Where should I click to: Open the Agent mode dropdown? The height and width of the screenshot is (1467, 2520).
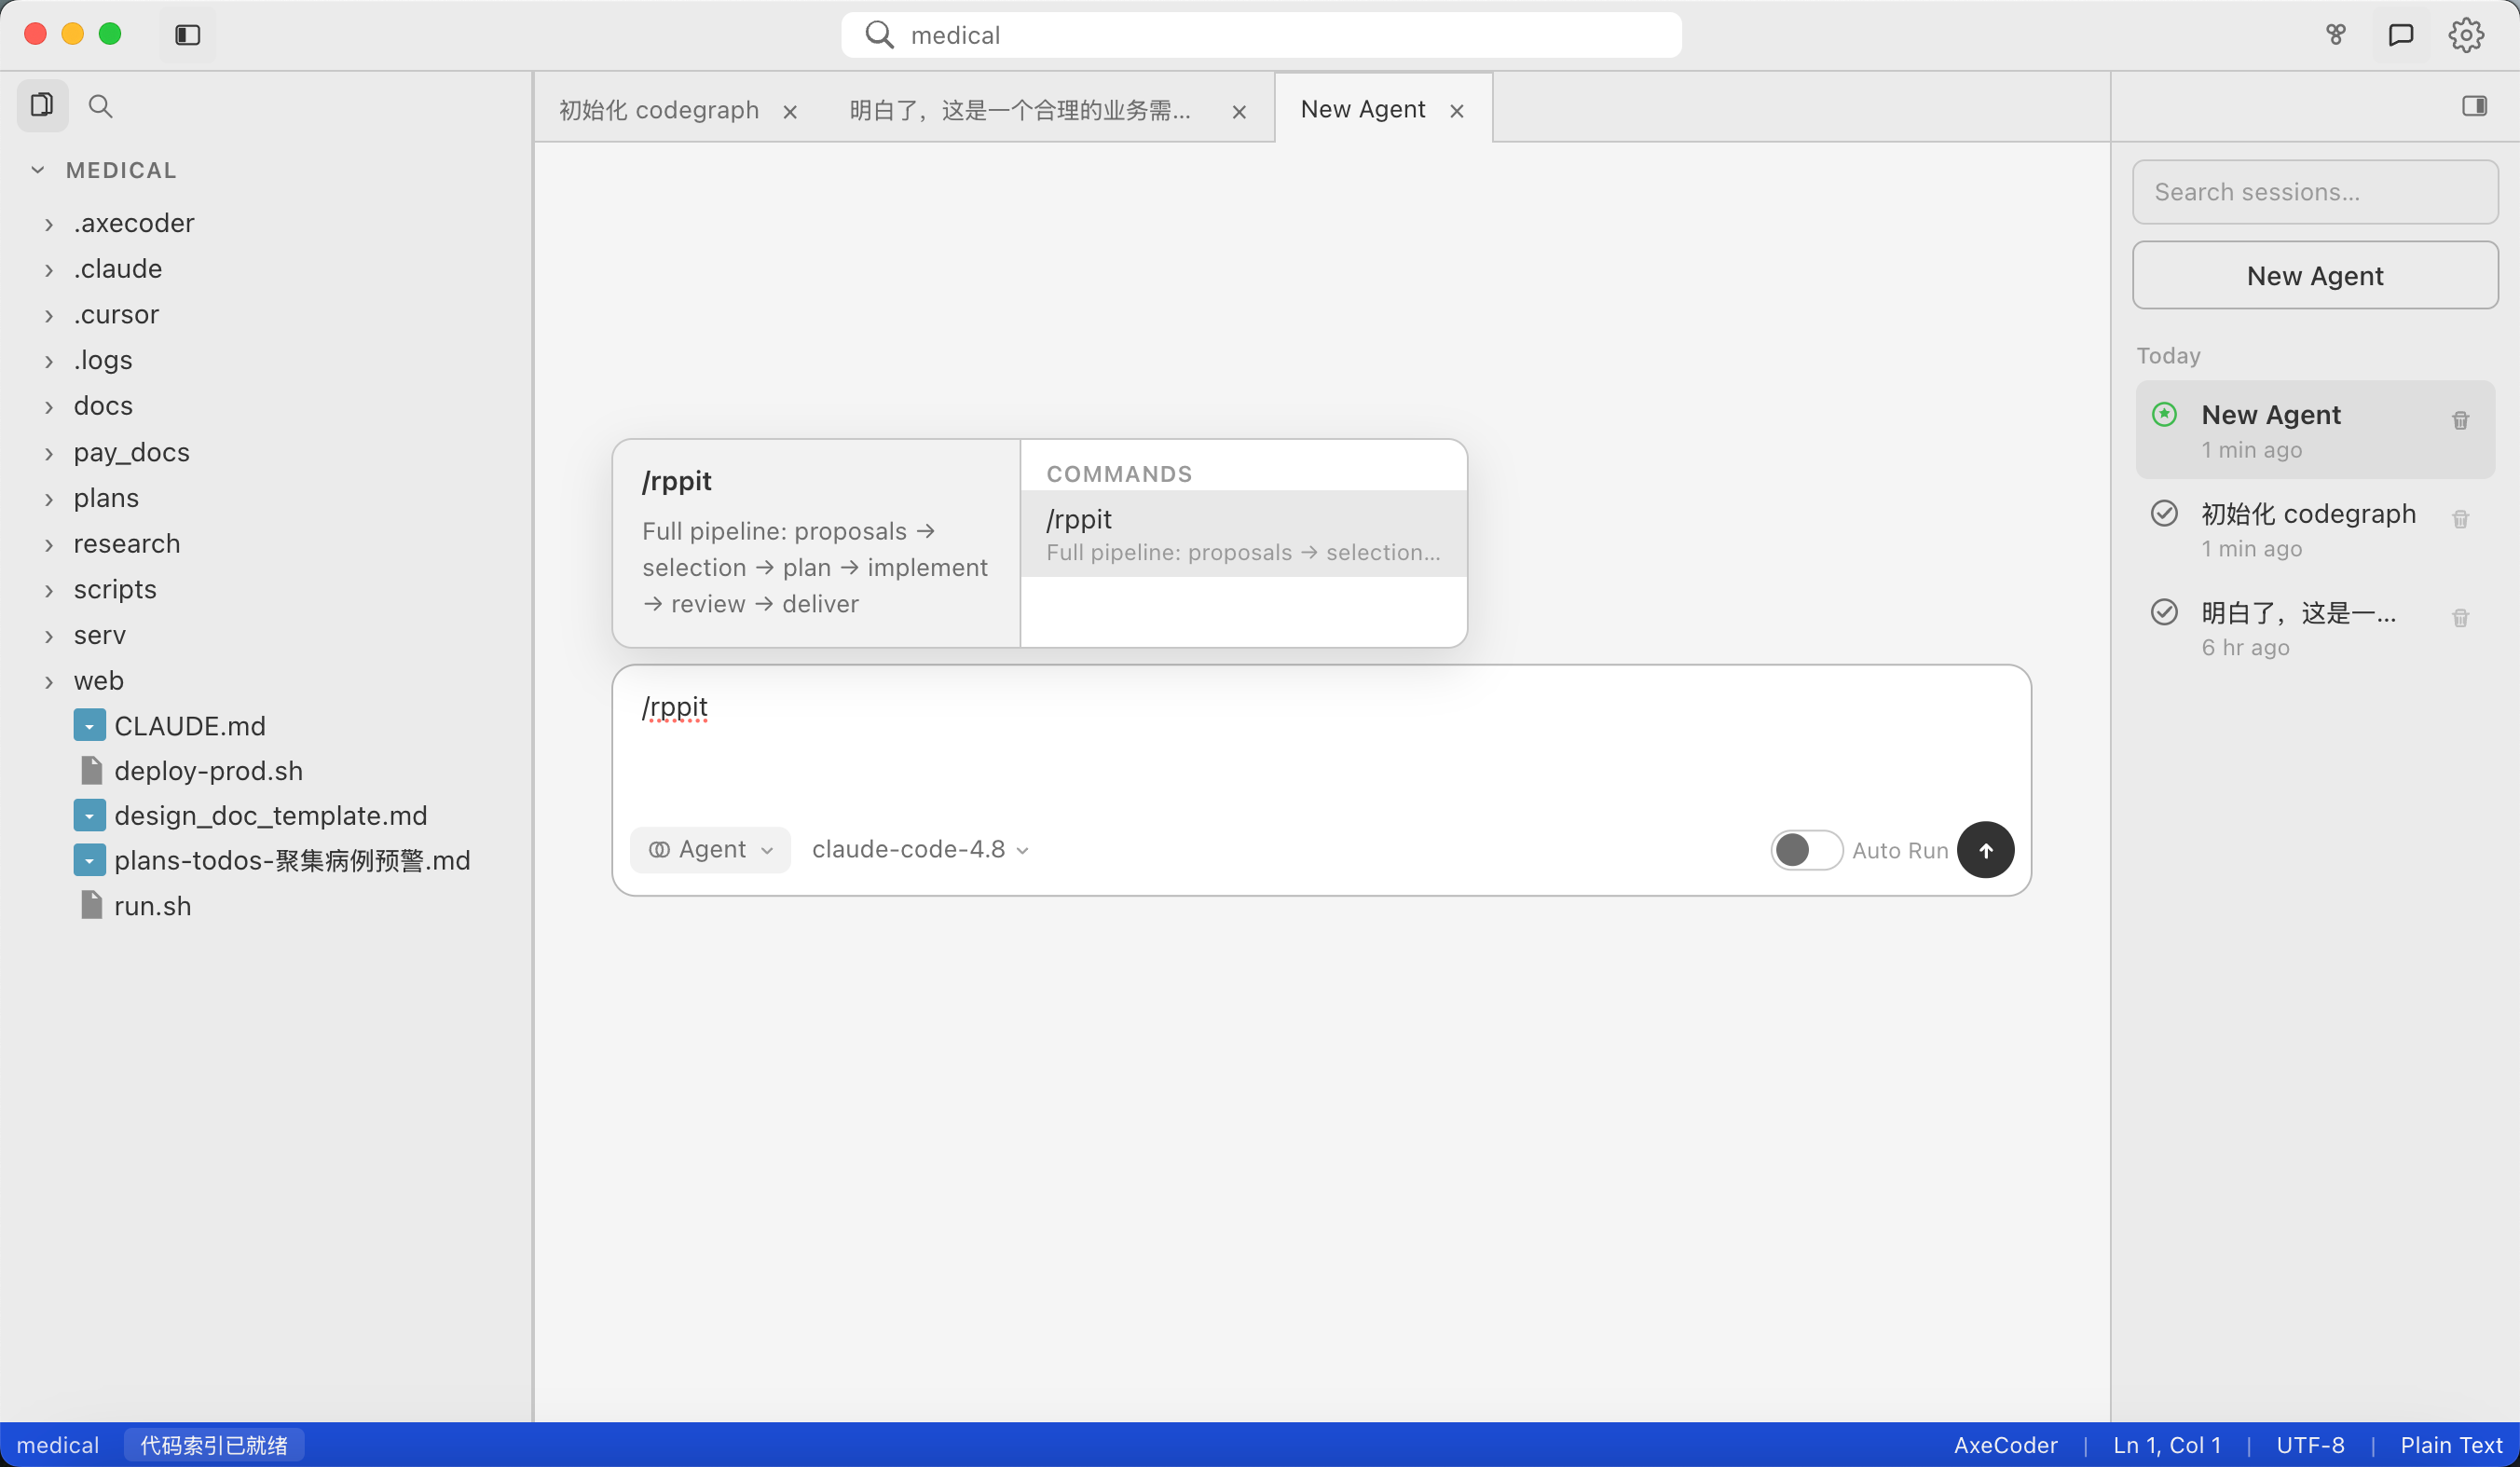tap(710, 850)
